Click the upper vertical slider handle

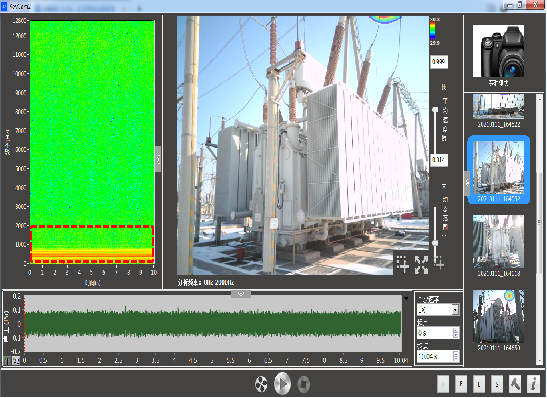click(x=435, y=110)
